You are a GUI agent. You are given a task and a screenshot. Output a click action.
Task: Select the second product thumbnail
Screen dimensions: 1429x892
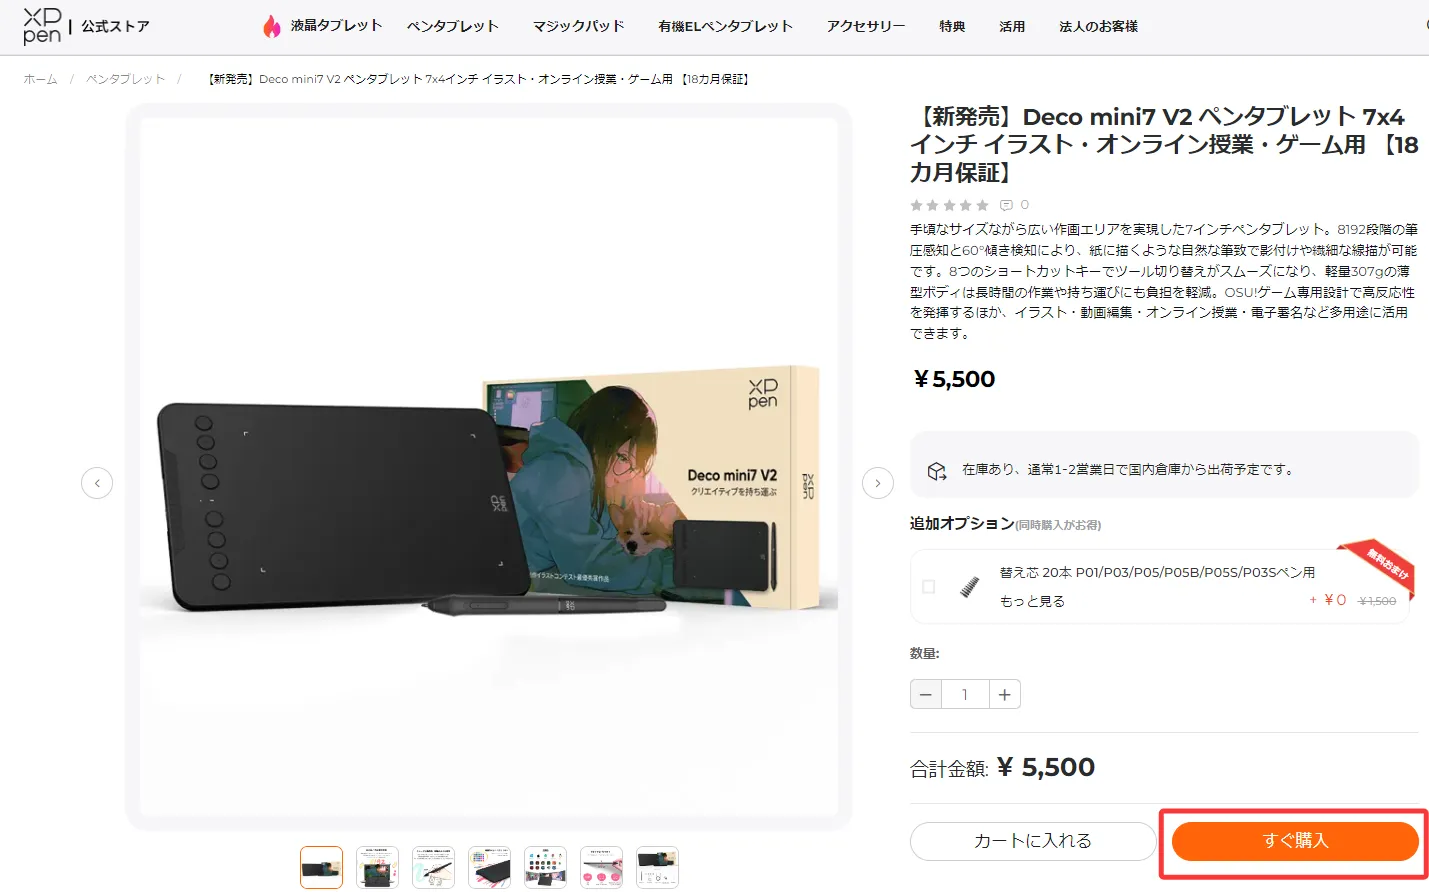(377, 867)
